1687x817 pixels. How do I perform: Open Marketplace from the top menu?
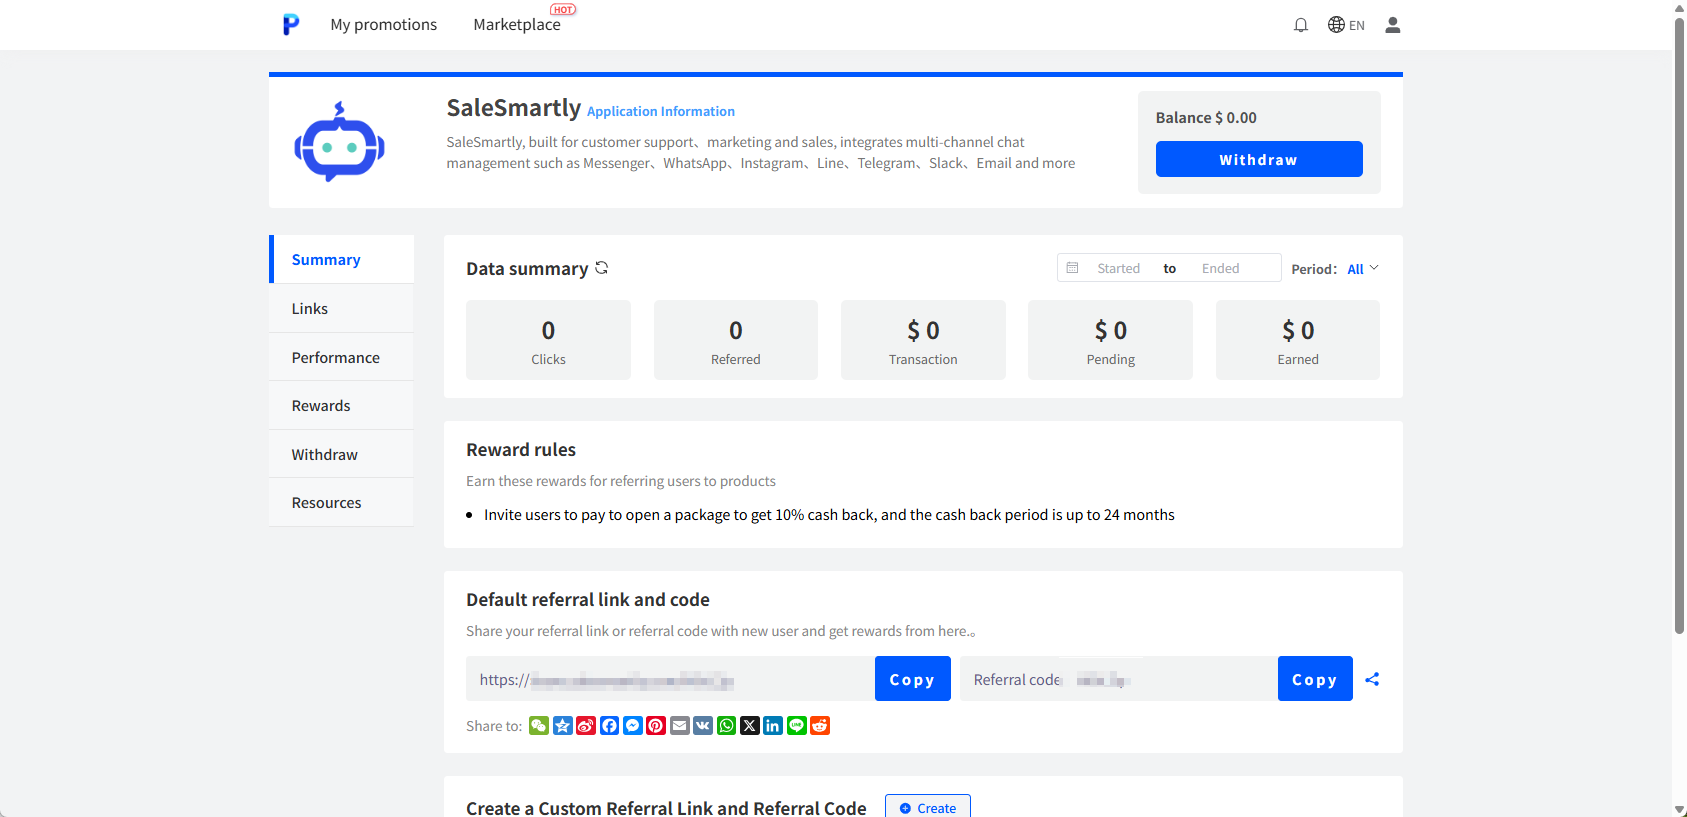[x=517, y=25]
